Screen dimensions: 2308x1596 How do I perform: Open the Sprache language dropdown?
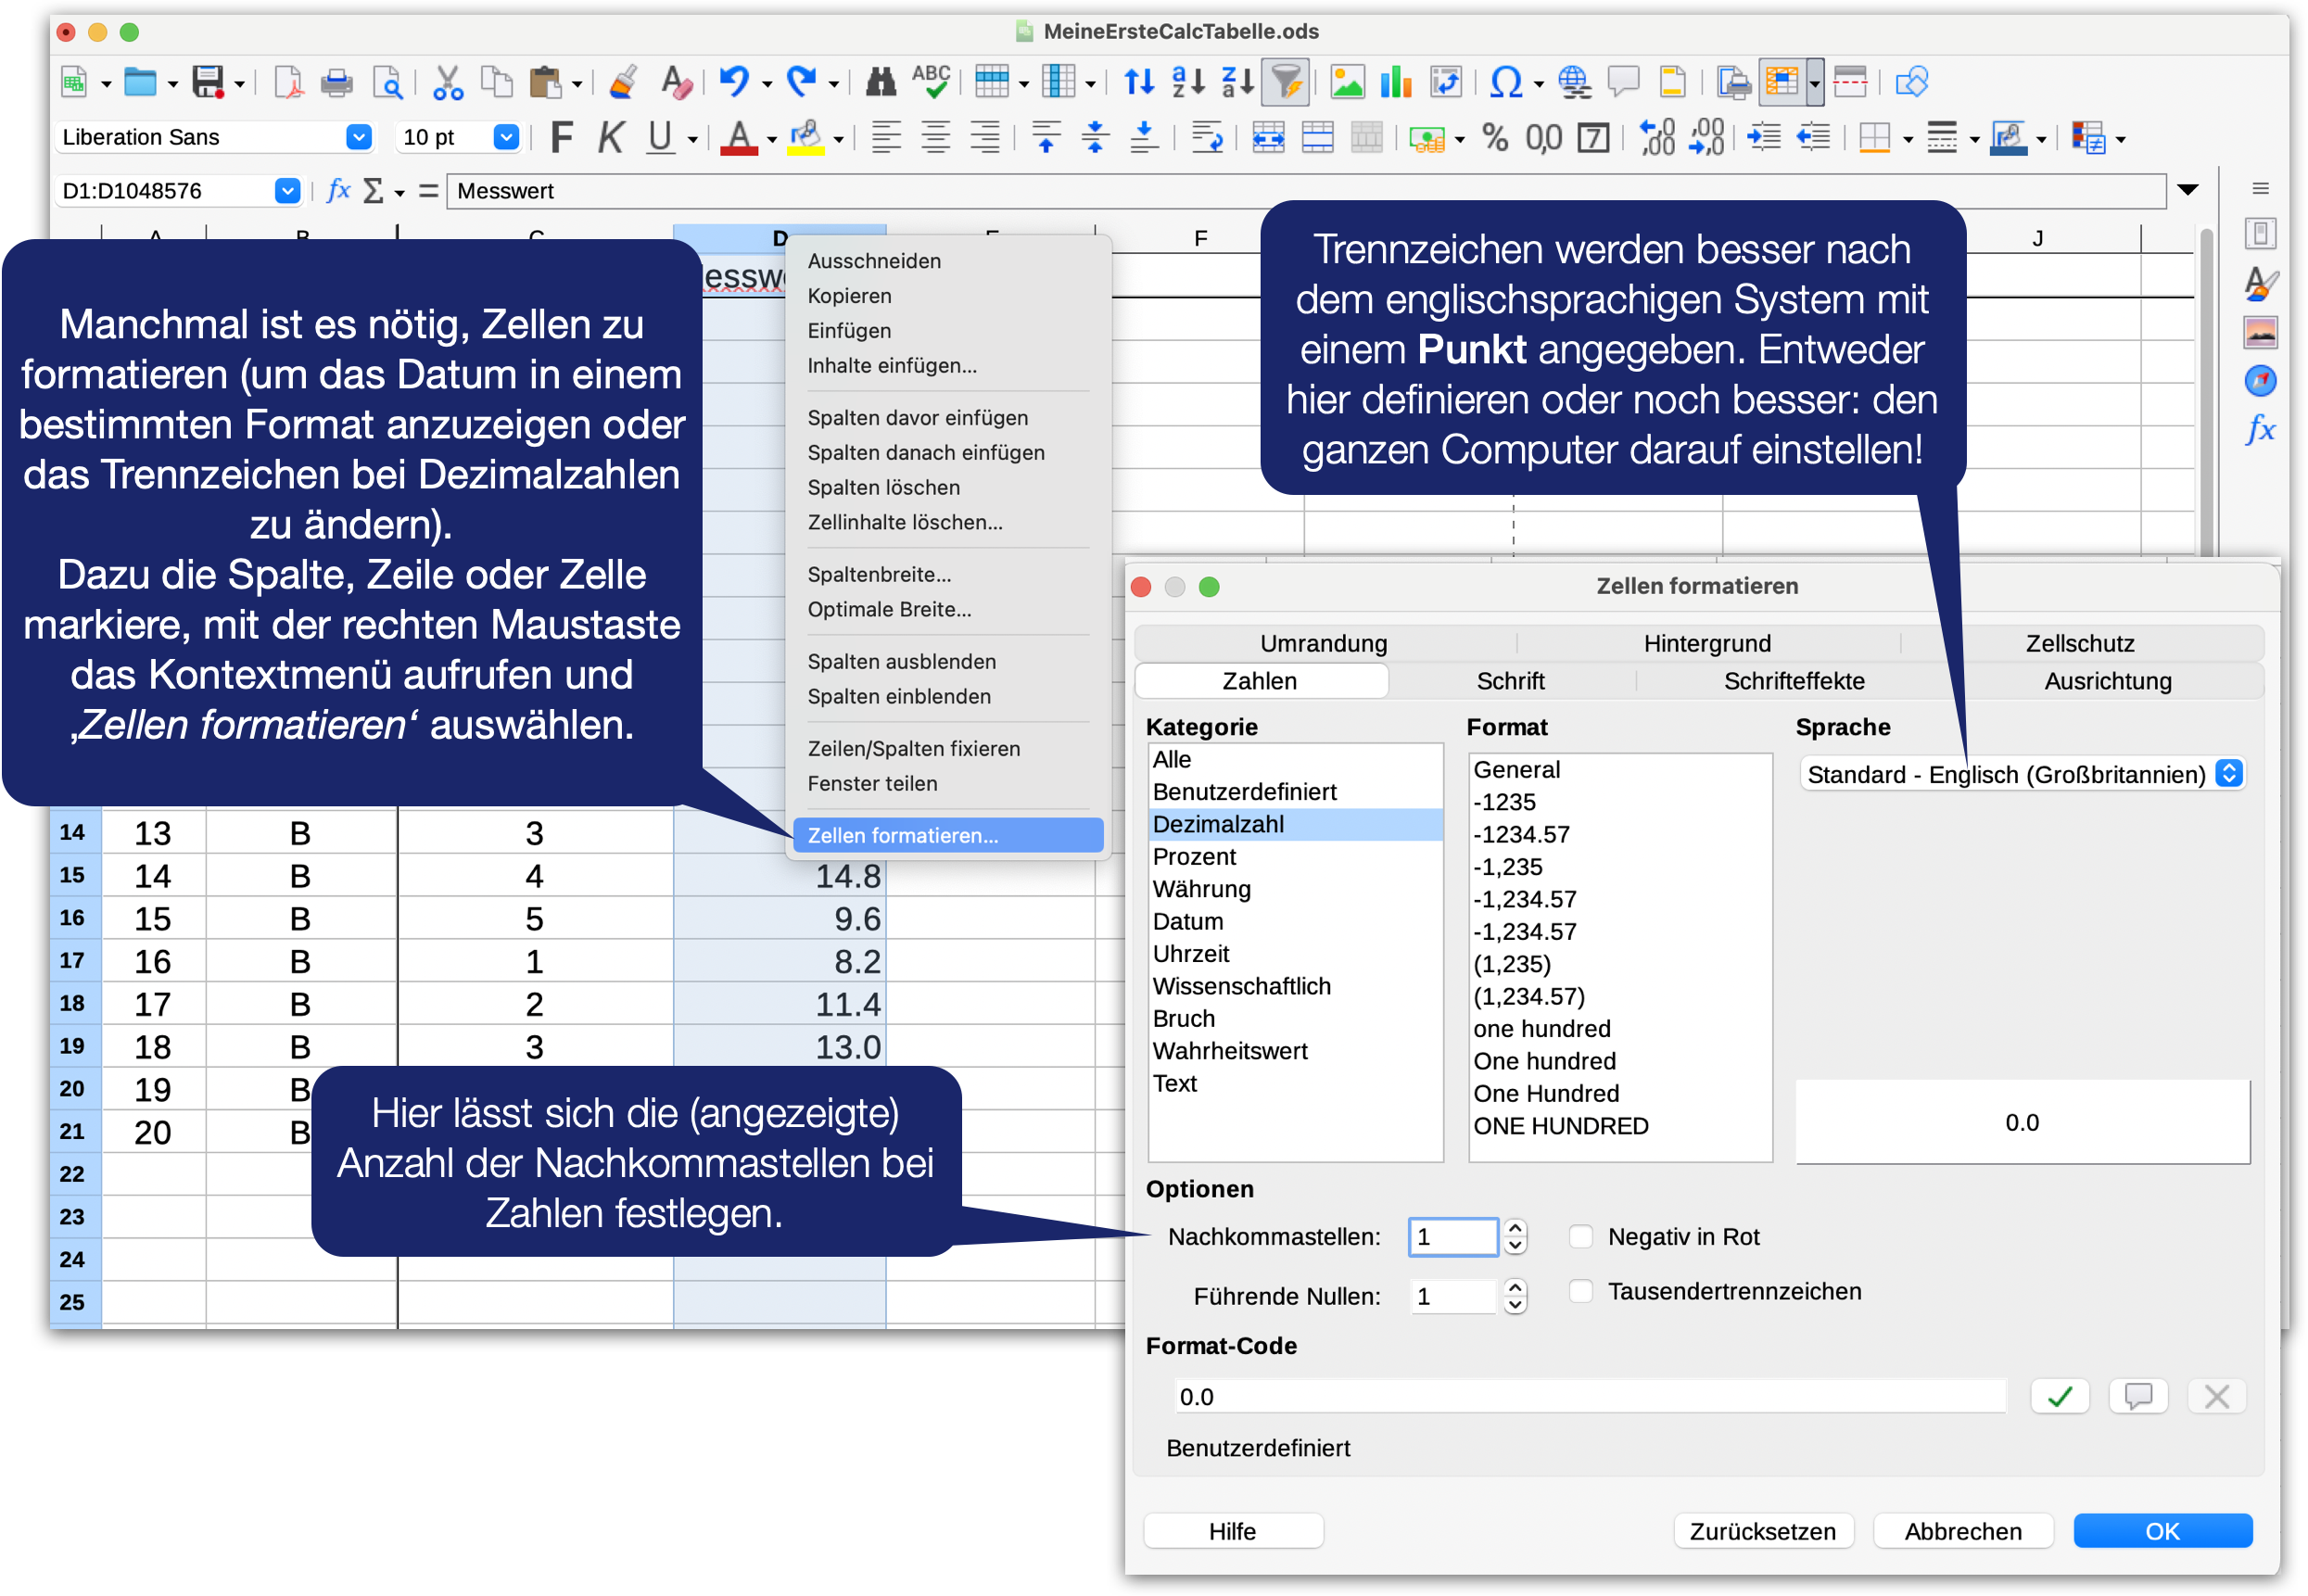[x=2228, y=774]
